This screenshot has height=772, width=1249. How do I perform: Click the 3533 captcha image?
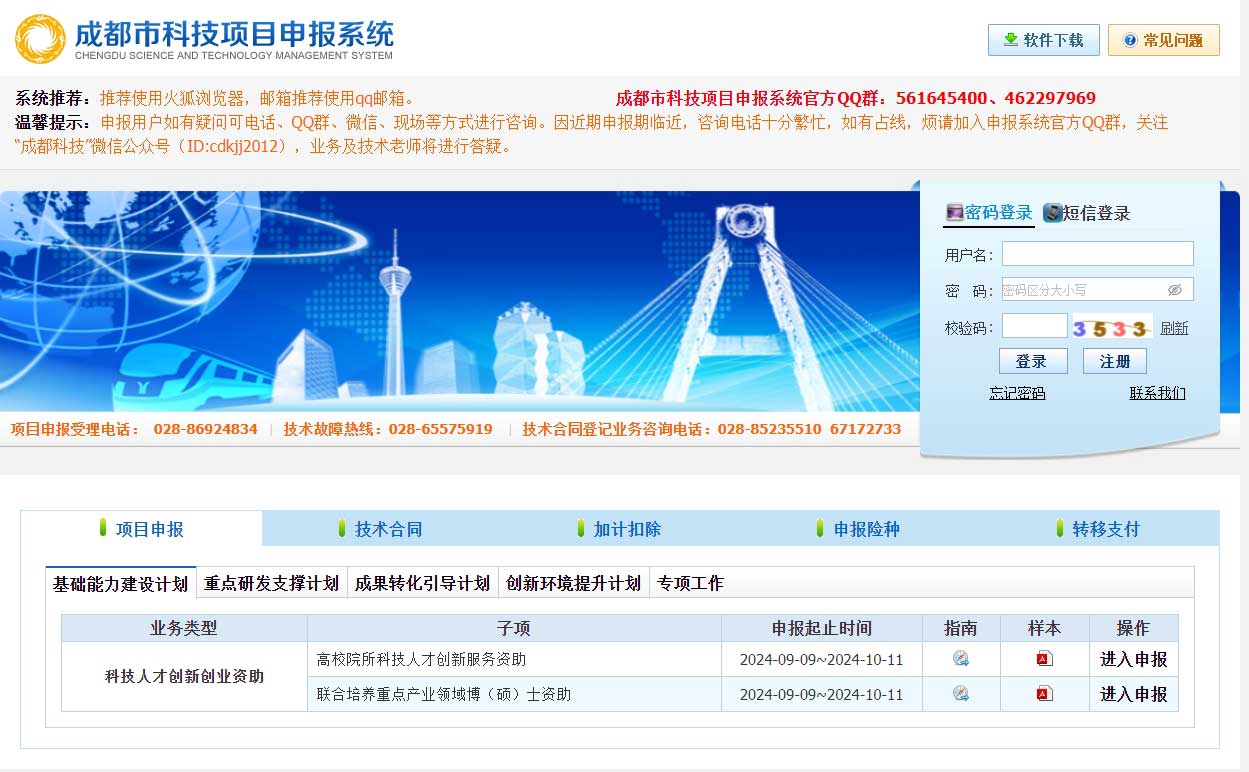[x=1112, y=327]
